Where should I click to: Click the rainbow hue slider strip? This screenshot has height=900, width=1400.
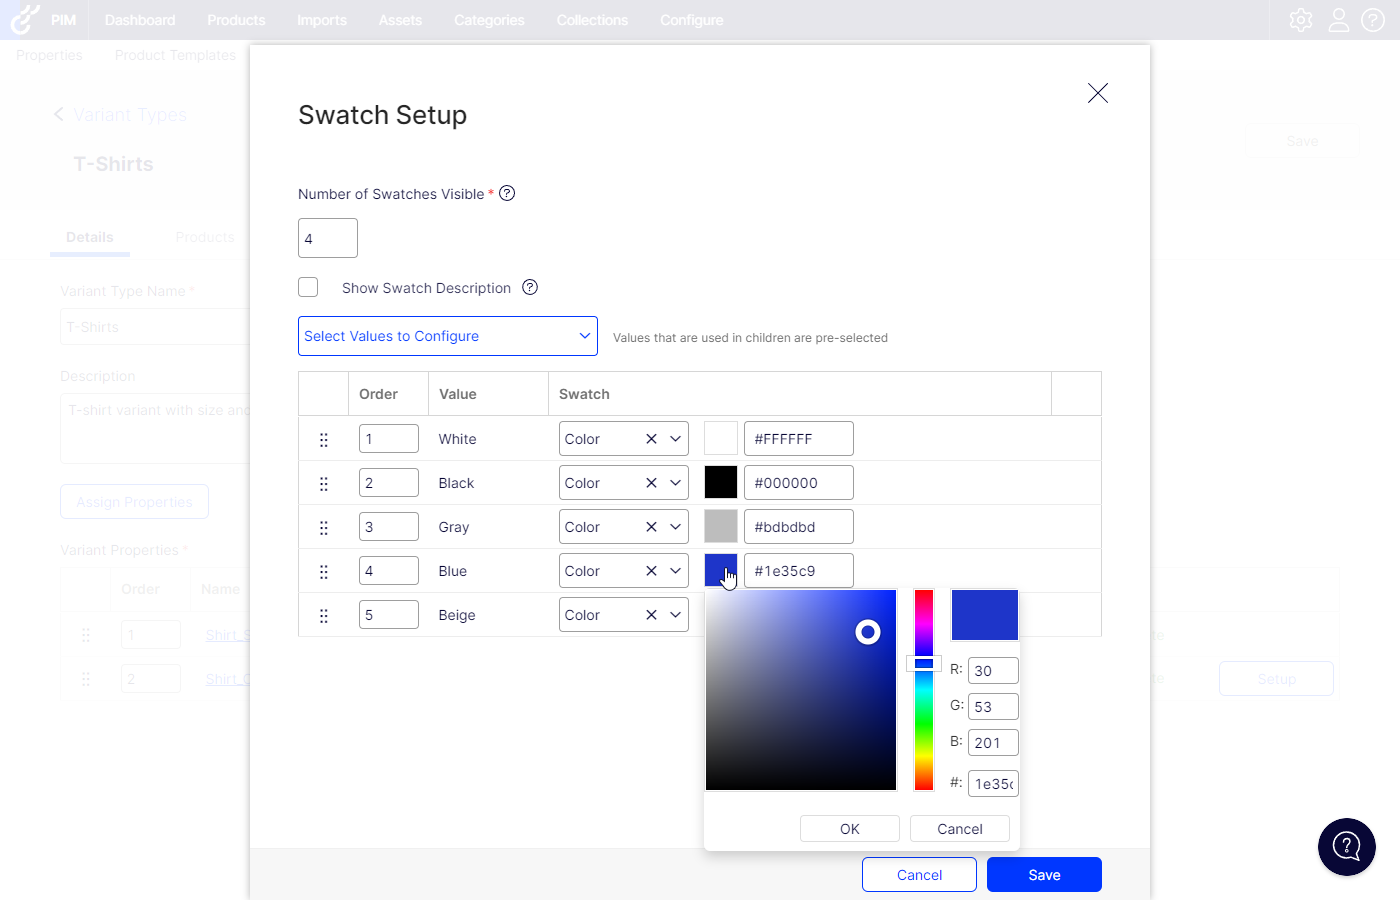pos(924,720)
